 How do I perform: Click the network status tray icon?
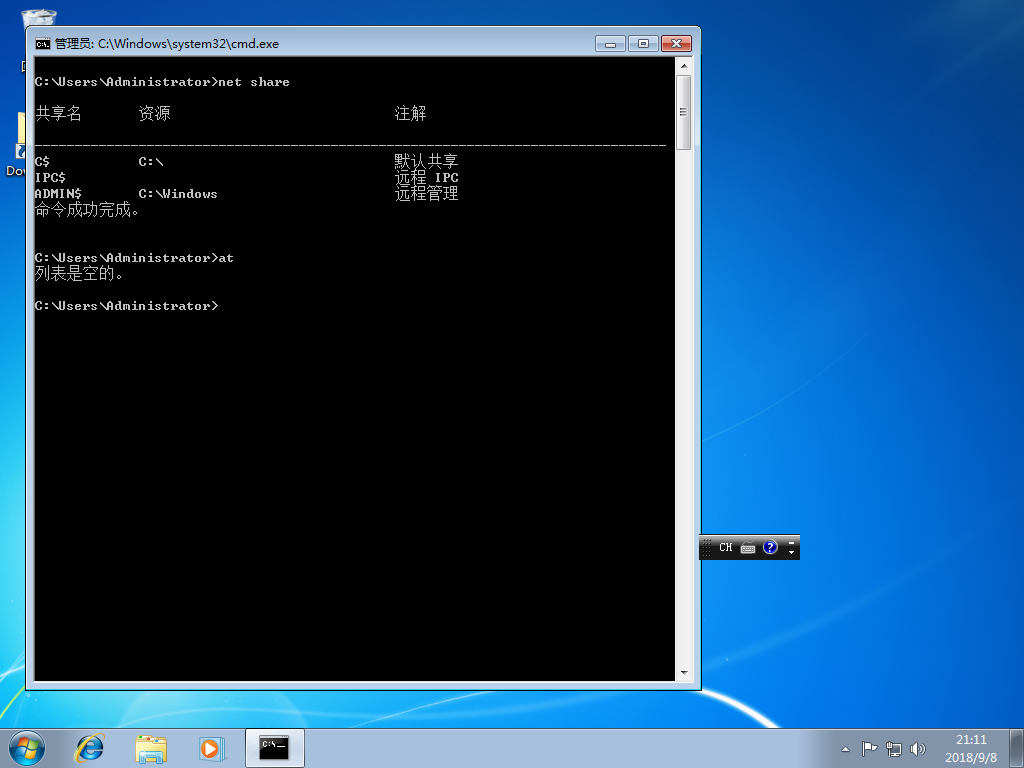(894, 748)
